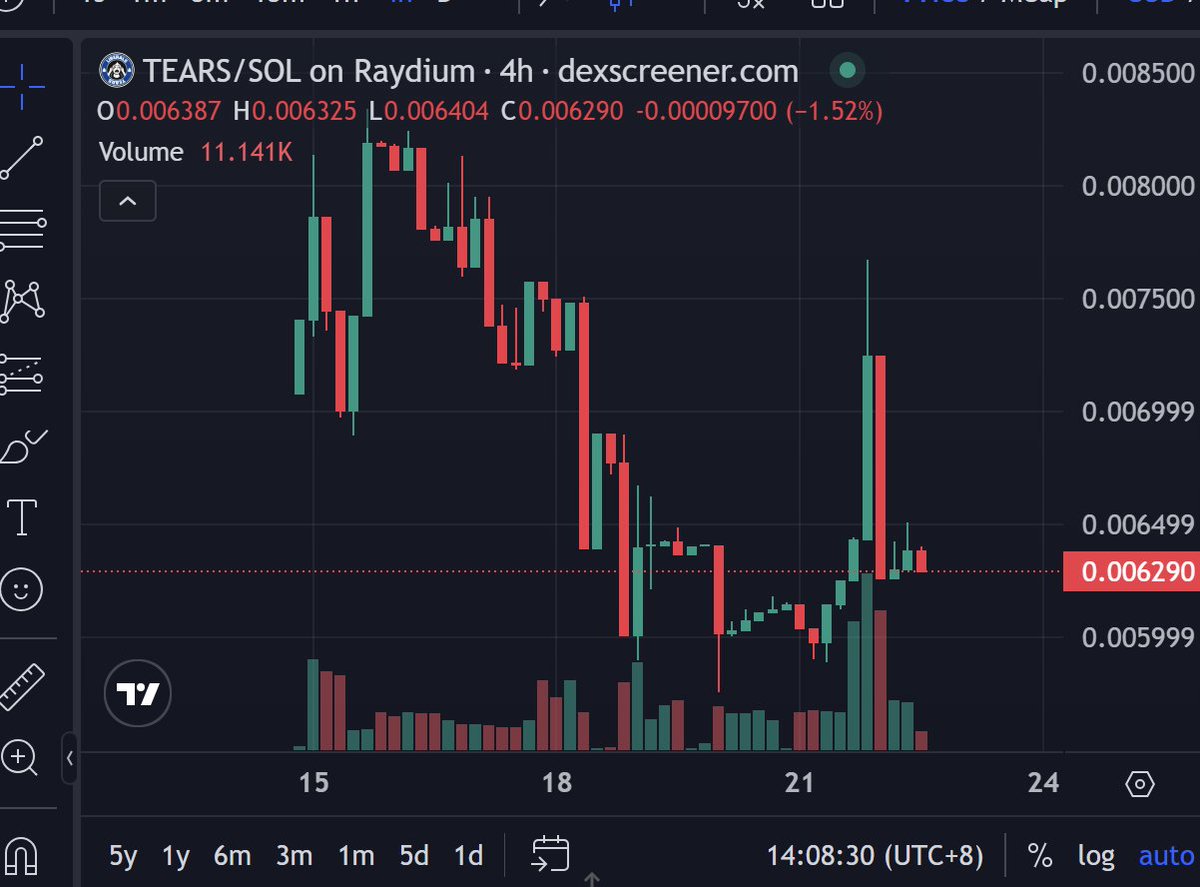Image resolution: width=1200 pixels, height=887 pixels.
Task: Toggle the percentage scale
Action: pyautogui.click(x=1040, y=856)
